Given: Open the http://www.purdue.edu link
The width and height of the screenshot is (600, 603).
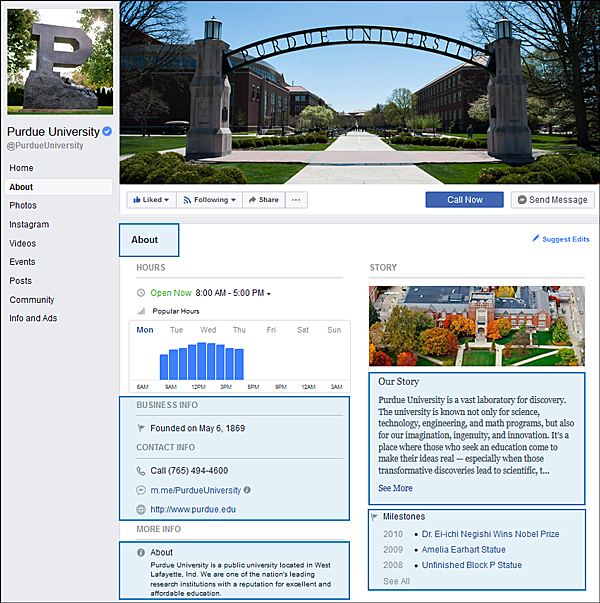Looking at the screenshot, I should point(193,510).
